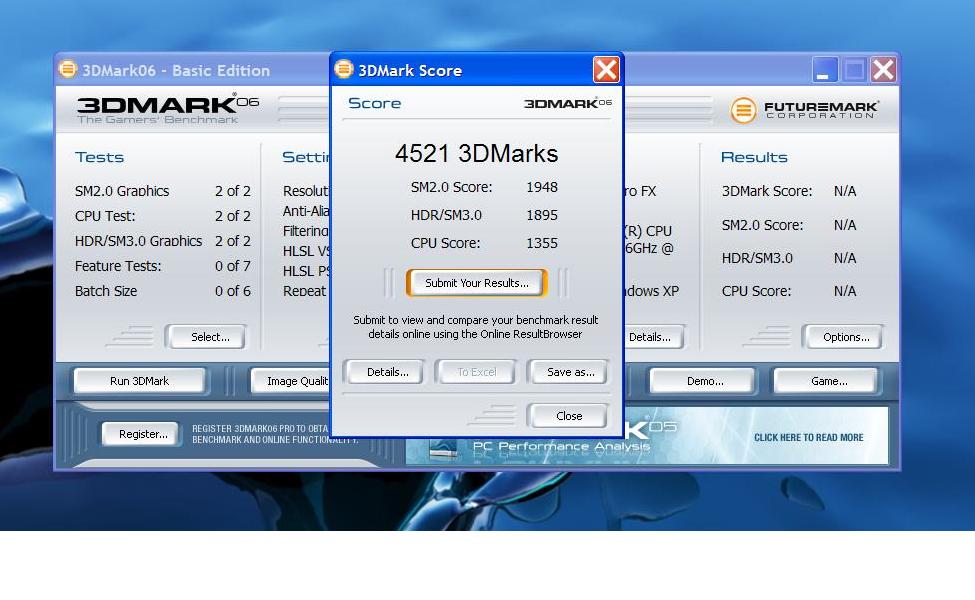The image size is (975, 600).
Task: Click System Details button in main window
Action: click(653, 337)
